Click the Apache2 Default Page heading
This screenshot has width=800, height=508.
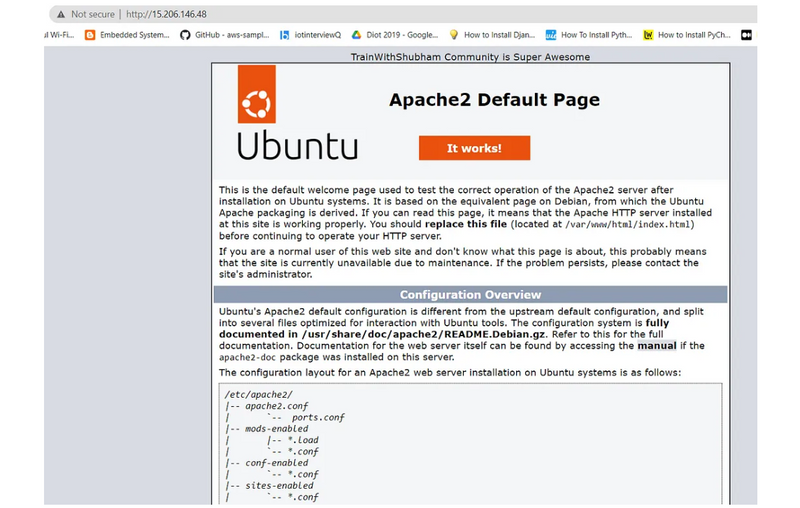(494, 100)
